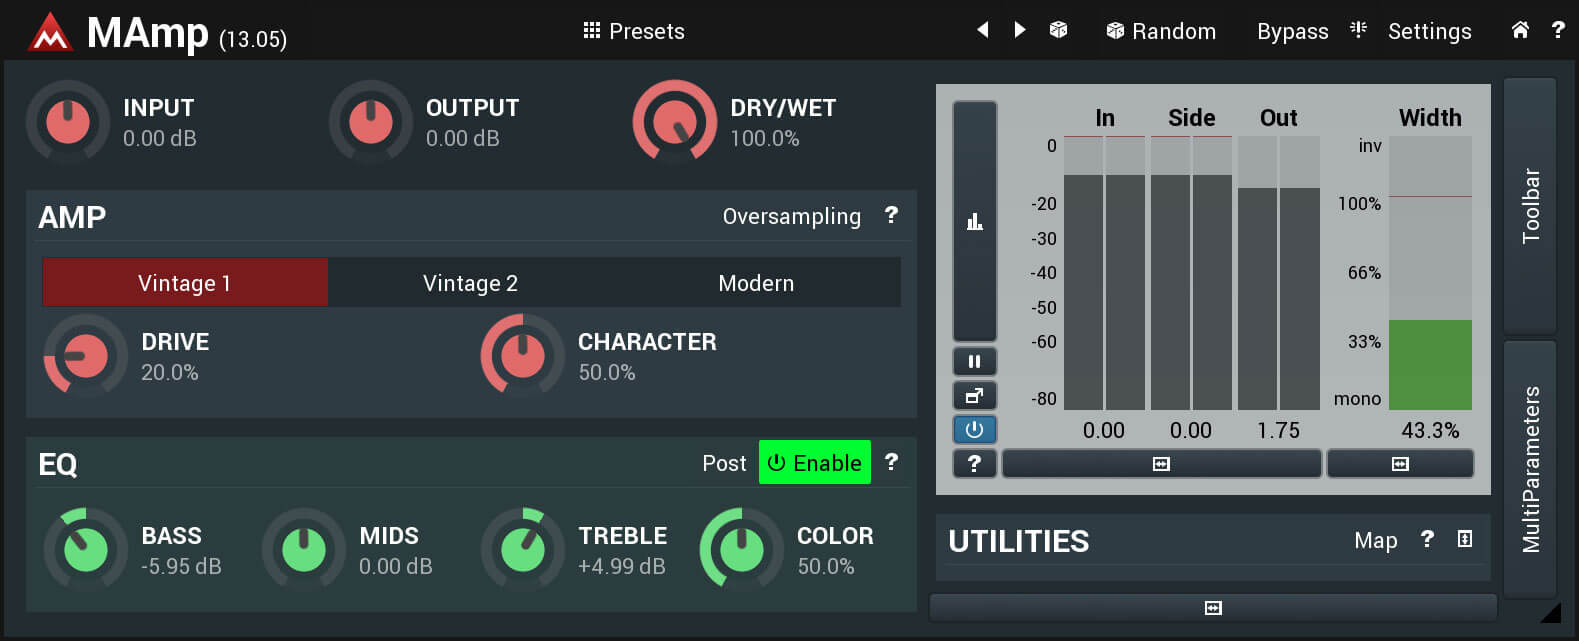Click the OUTPUT gain knob

tap(371, 122)
